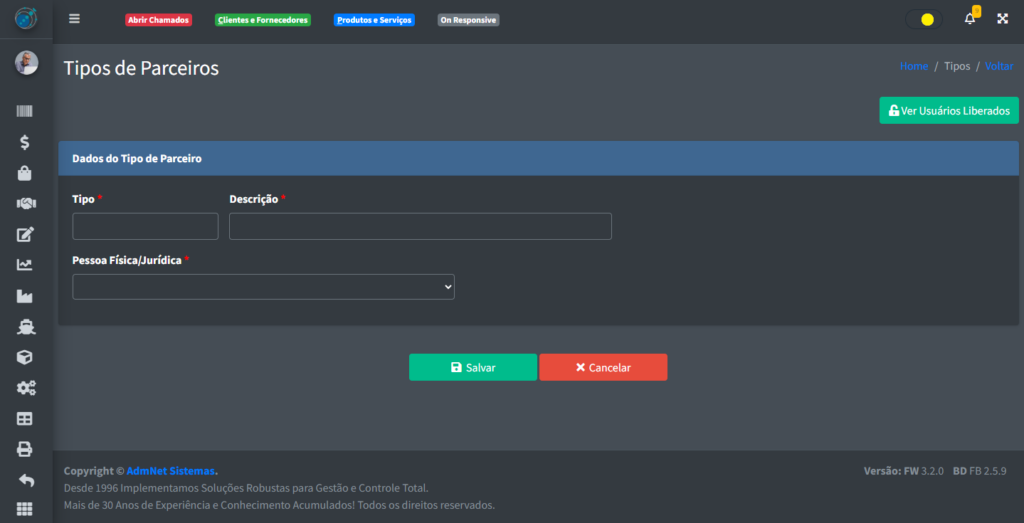Open the Pessoa Física/Jurídica dropdown
Screen dimensions: 1024x523
coord(263,287)
